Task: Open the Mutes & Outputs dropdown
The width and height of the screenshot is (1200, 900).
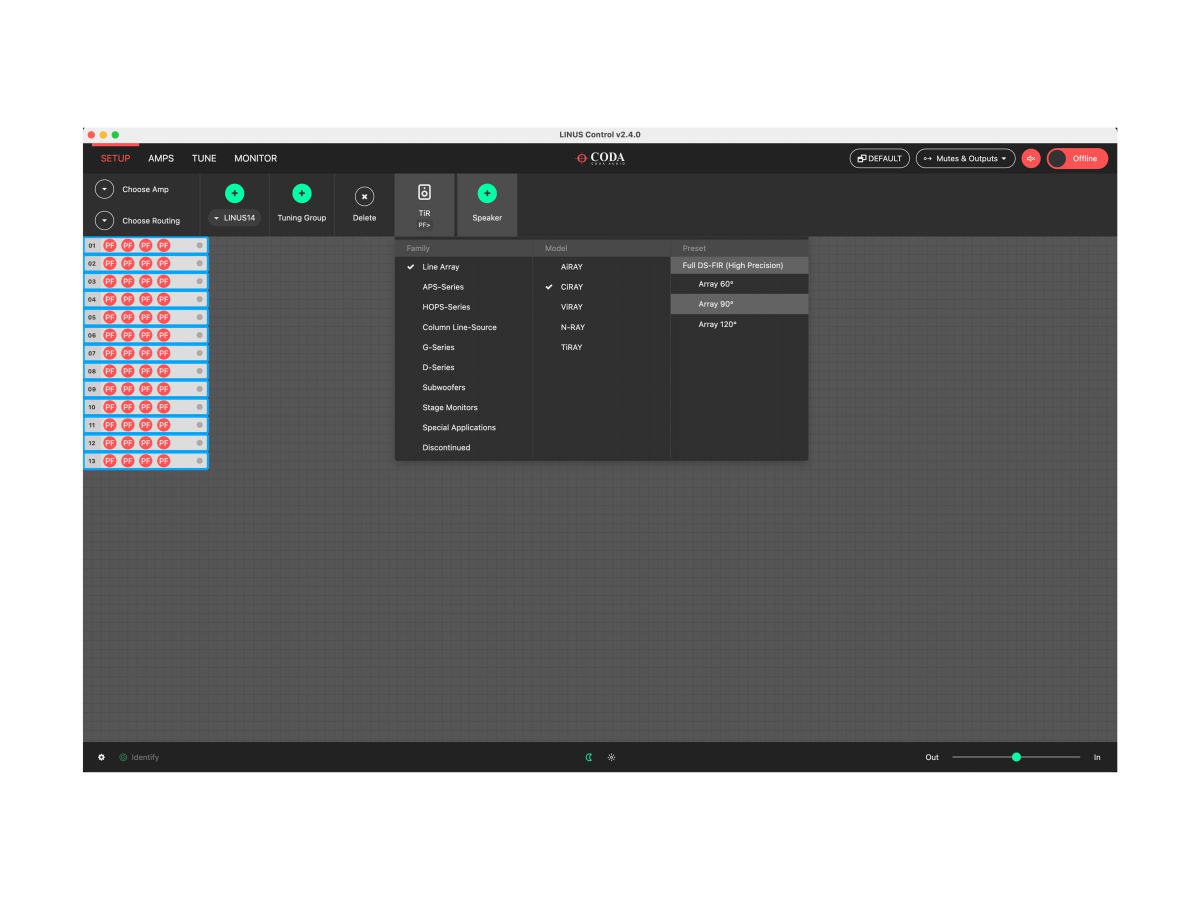Action: tap(965, 158)
